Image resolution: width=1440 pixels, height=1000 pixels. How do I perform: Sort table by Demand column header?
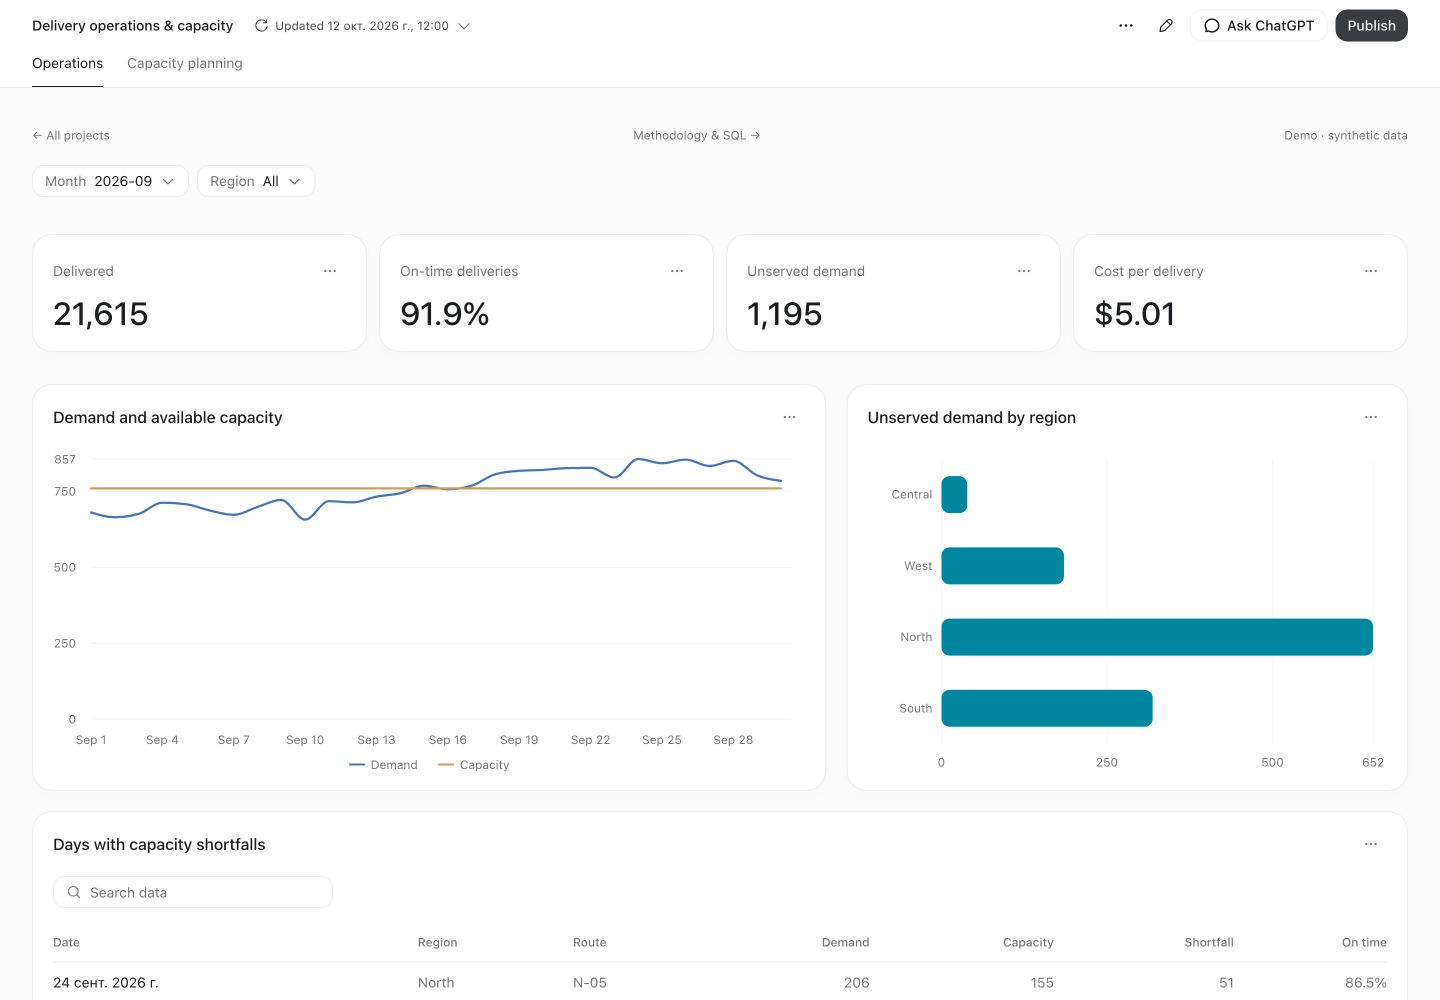coord(845,942)
